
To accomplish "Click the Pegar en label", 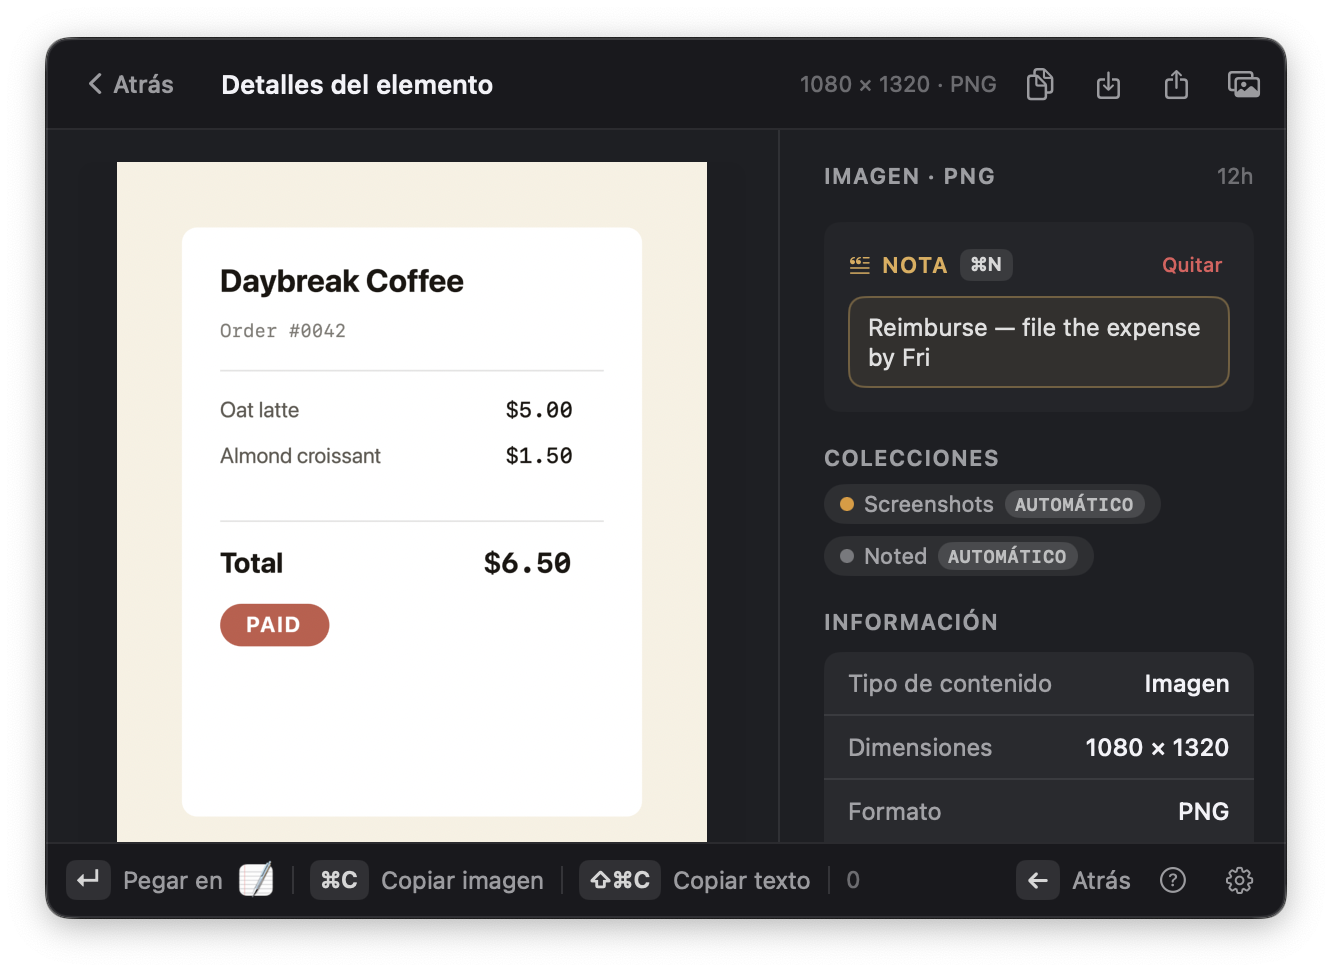I will click(x=173, y=881).
